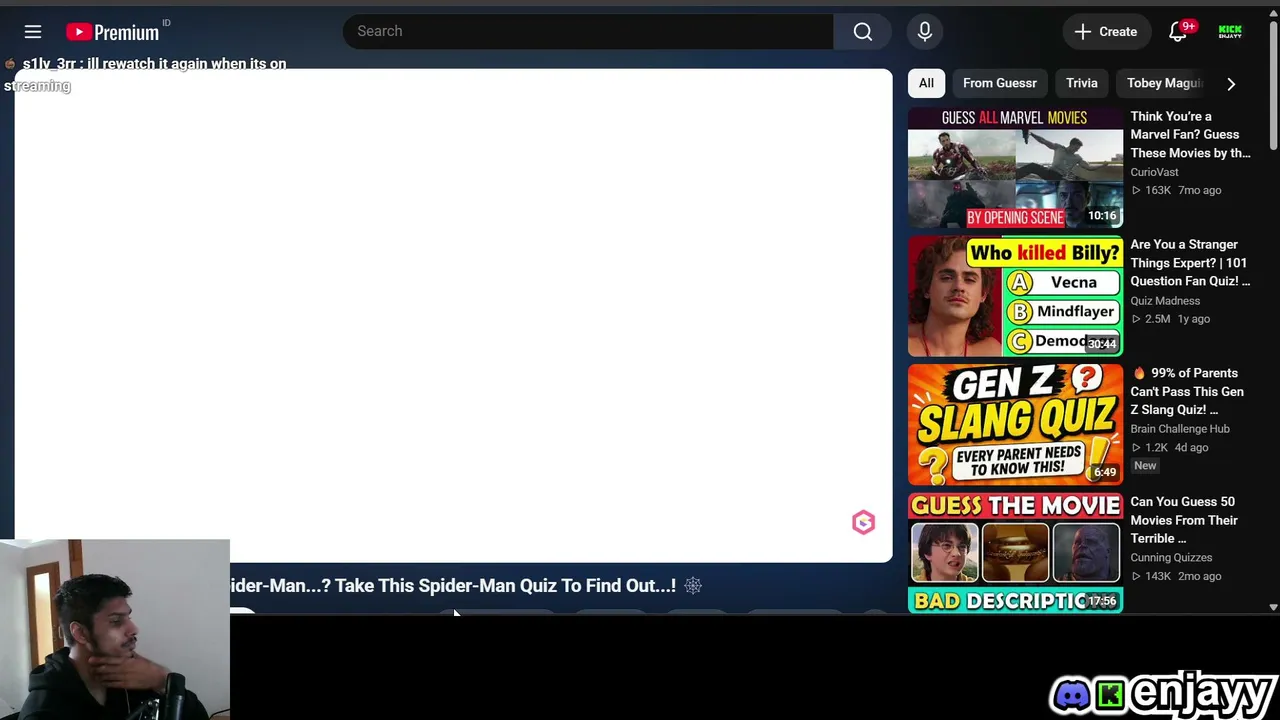Visit the Cunning Quizzes channel
This screenshot has width=1280, height=720.
pos(1171,558)
